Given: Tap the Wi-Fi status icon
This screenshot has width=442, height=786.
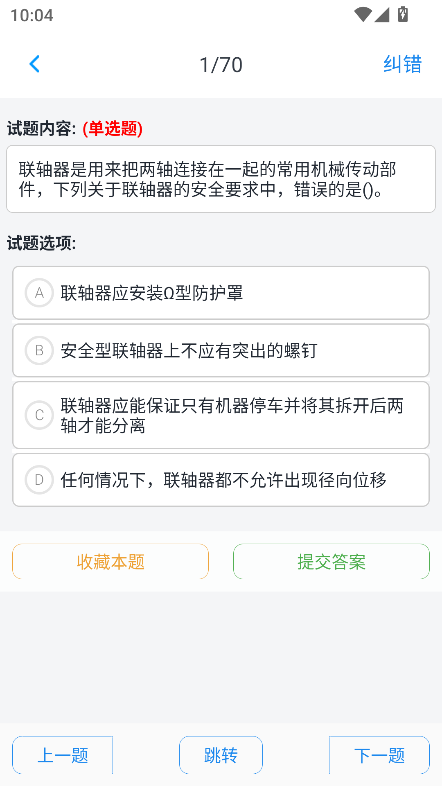Looking at the screenshot, I should pos(362,15).
